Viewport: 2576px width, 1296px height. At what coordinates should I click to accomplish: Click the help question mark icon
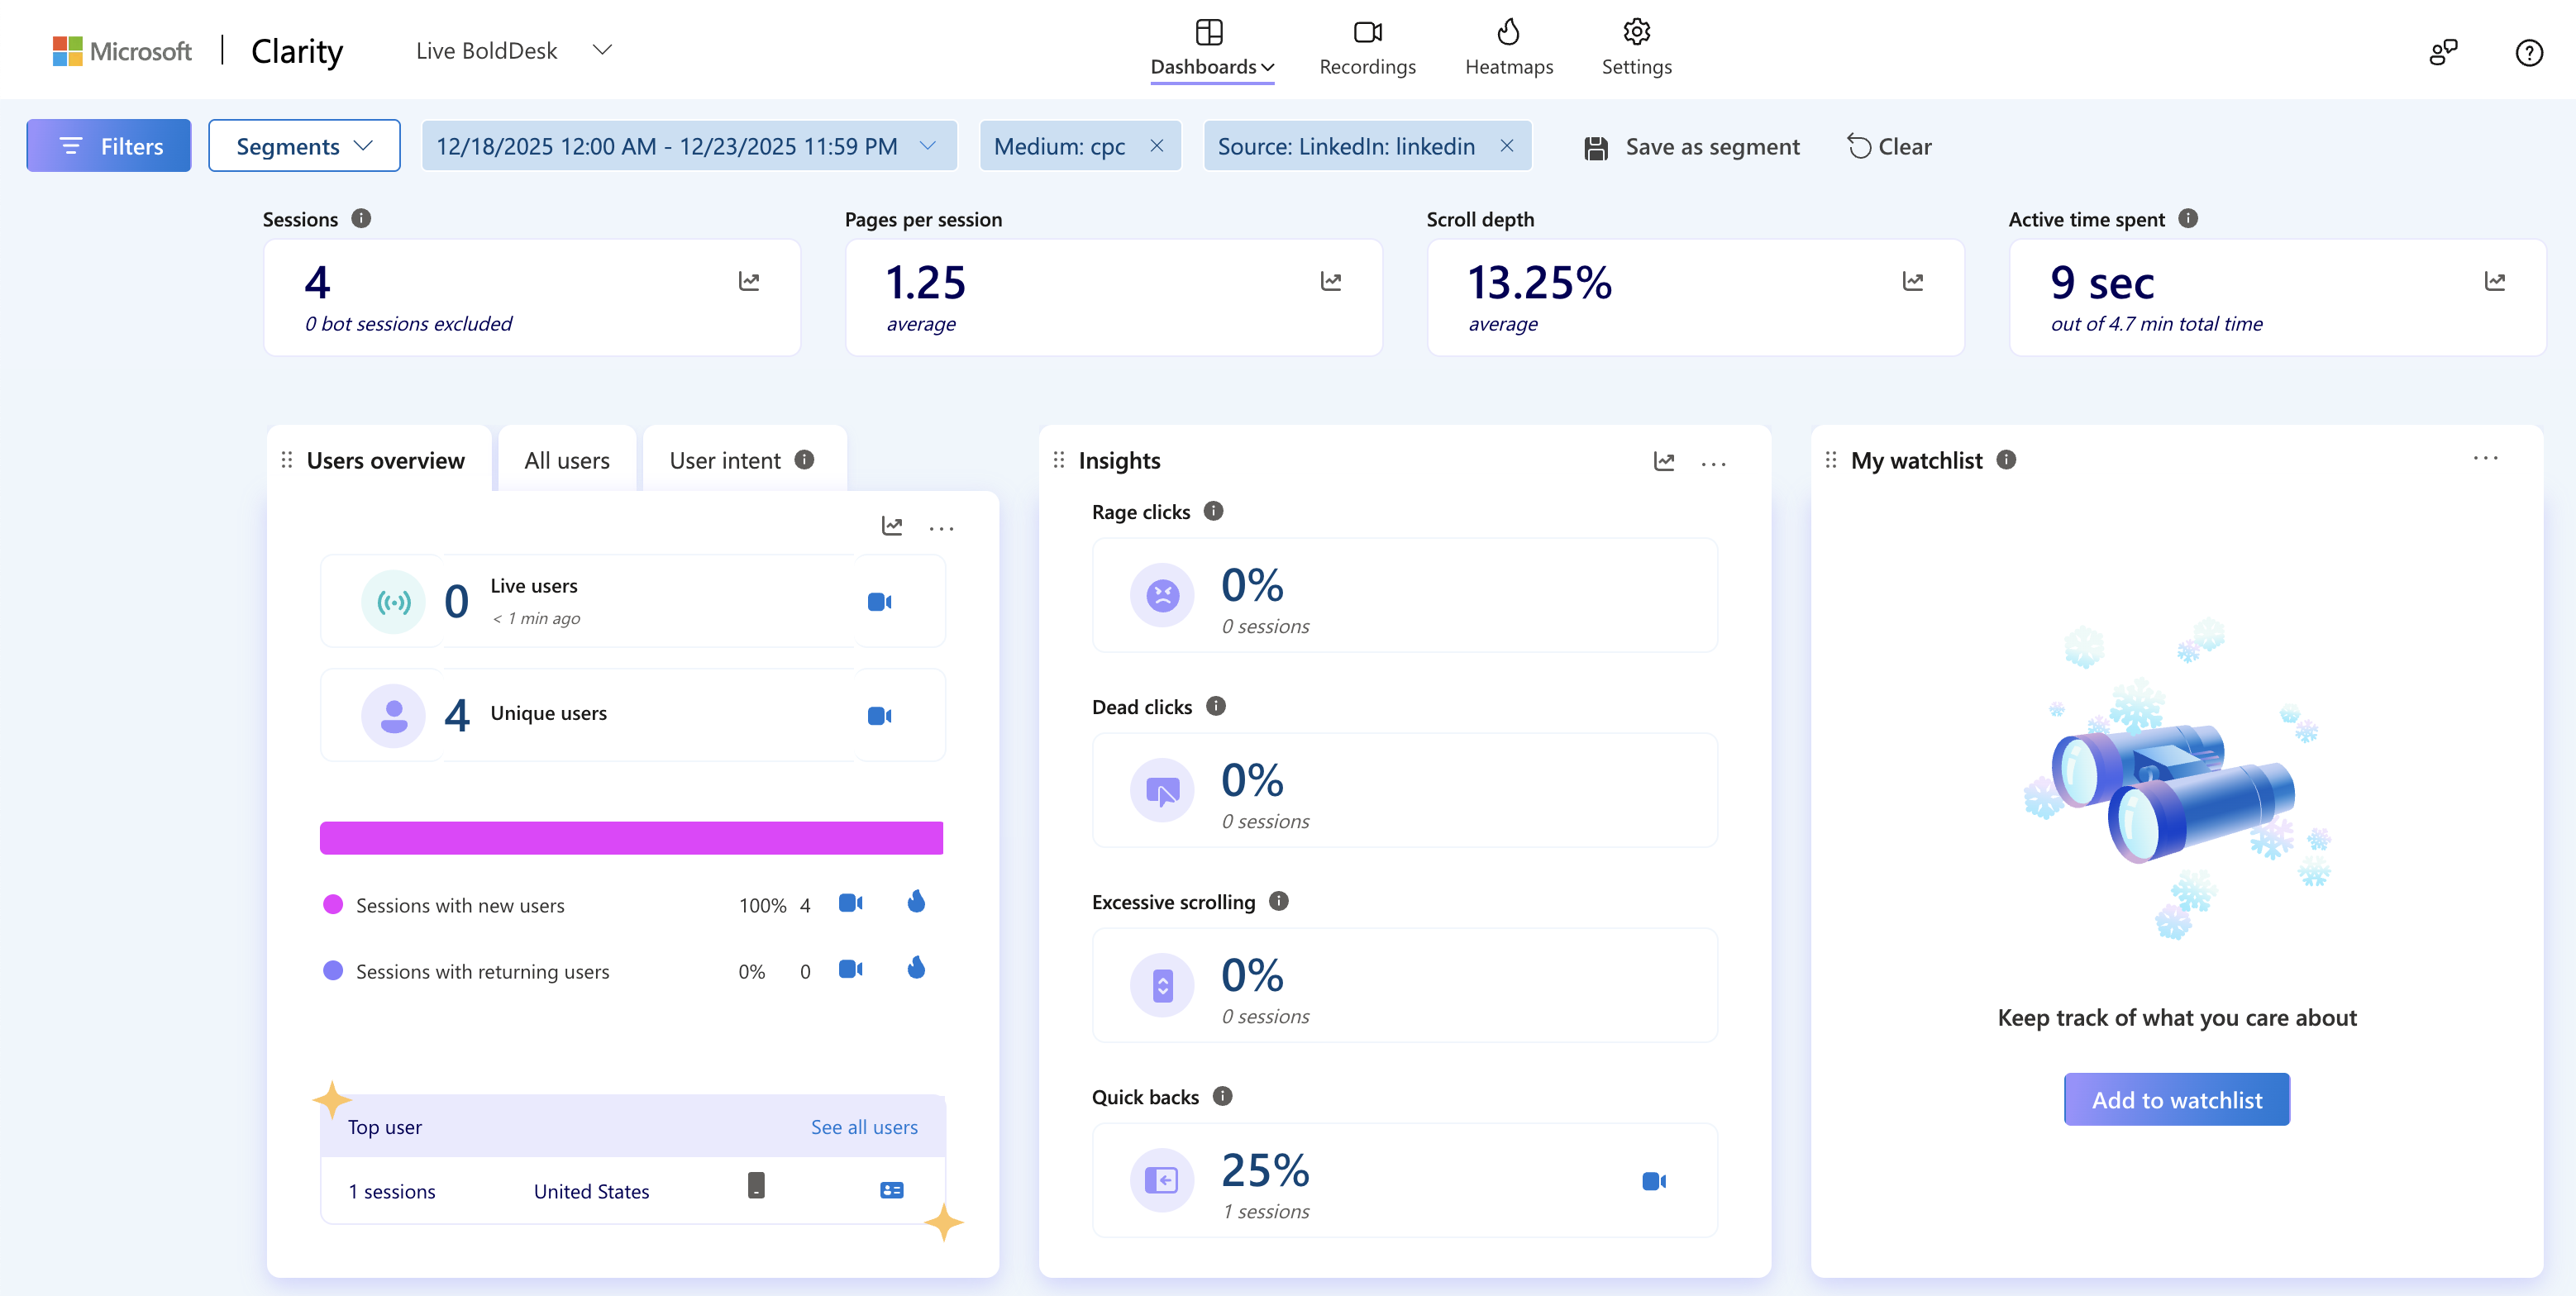(2528, 52)
